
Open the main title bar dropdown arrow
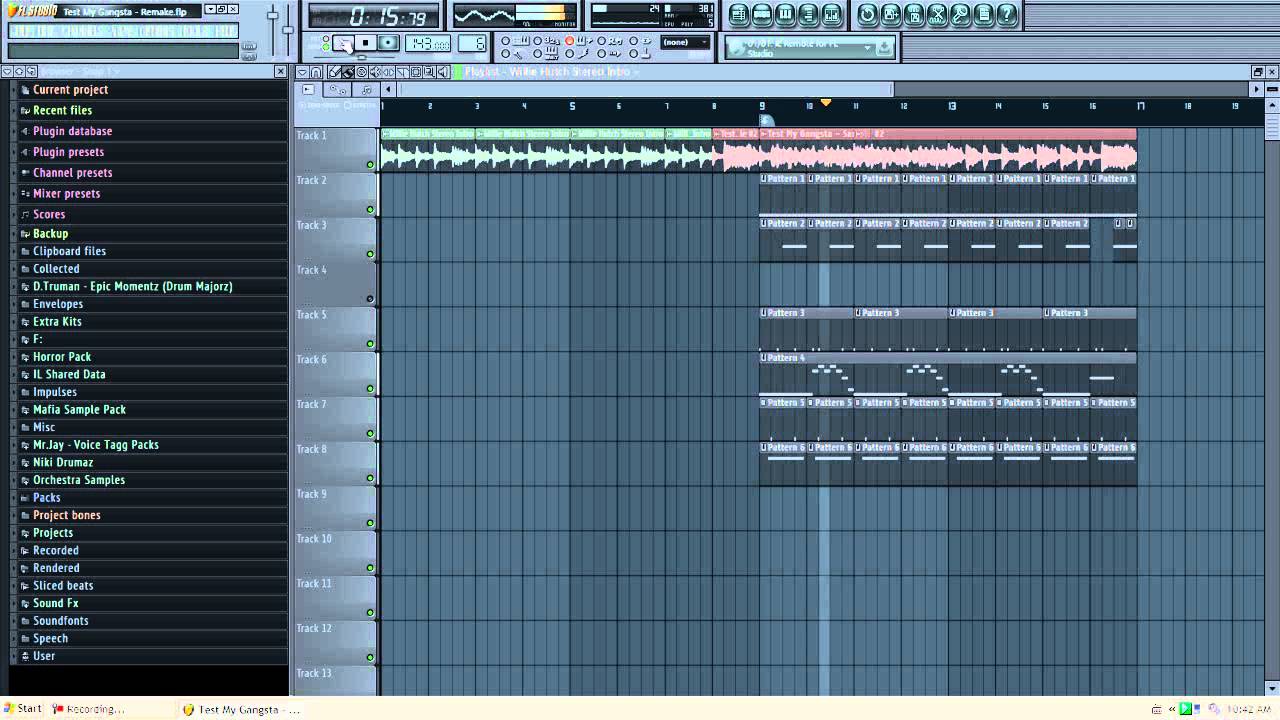(210, 9)
